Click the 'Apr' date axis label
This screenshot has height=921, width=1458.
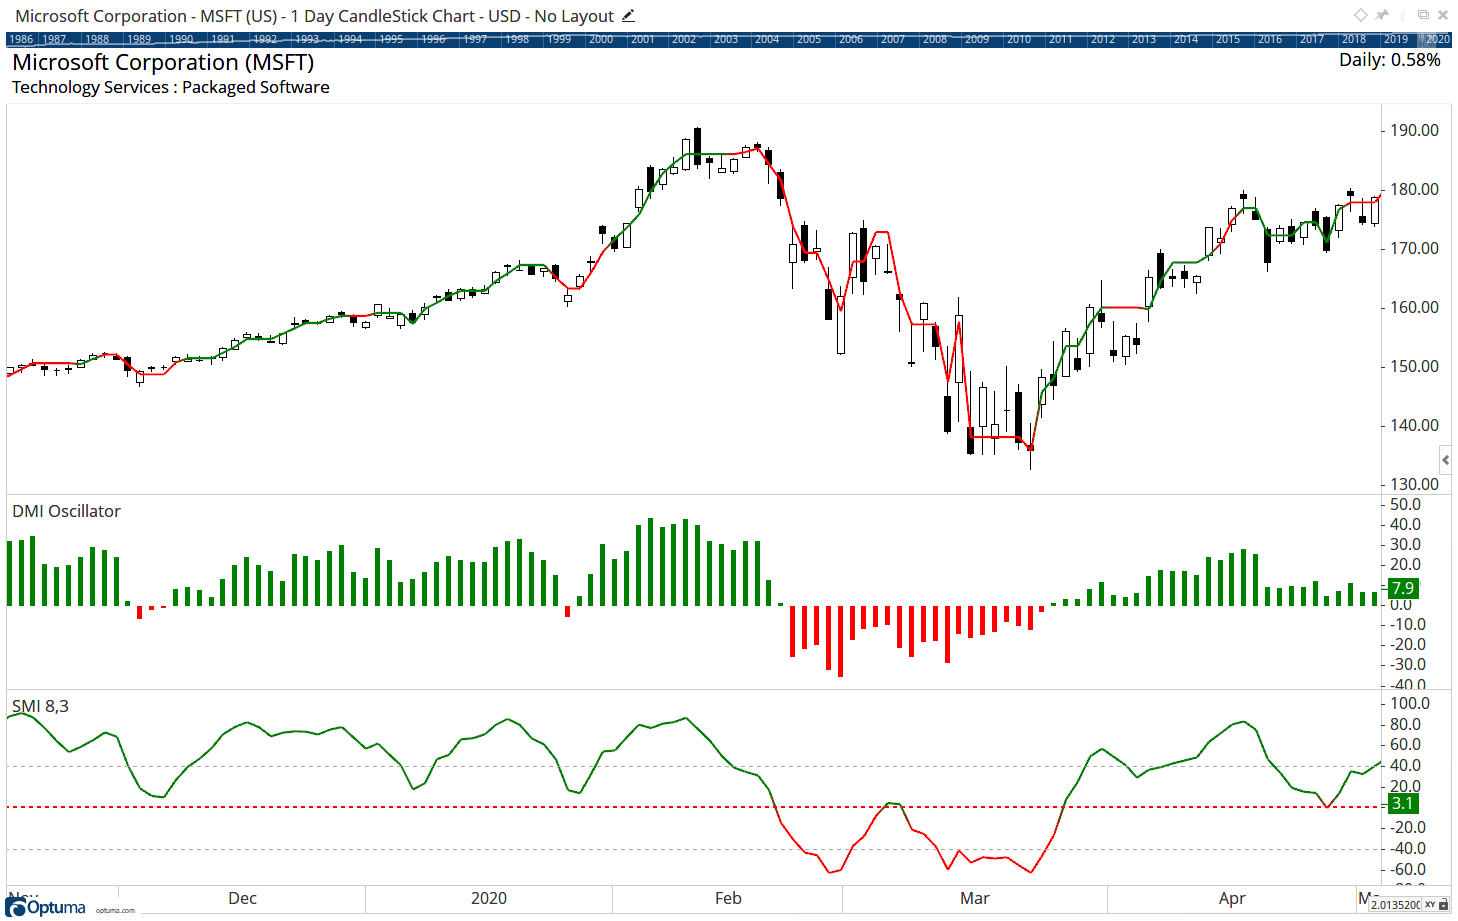click(x=1232, y=898)
